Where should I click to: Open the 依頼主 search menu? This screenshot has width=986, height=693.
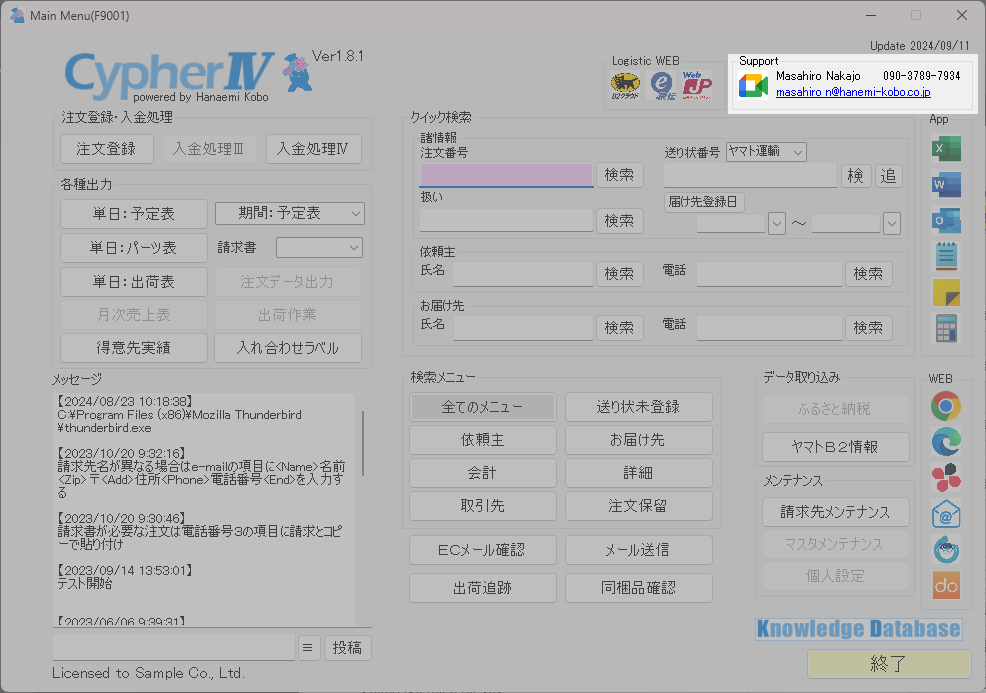[482, 440]
